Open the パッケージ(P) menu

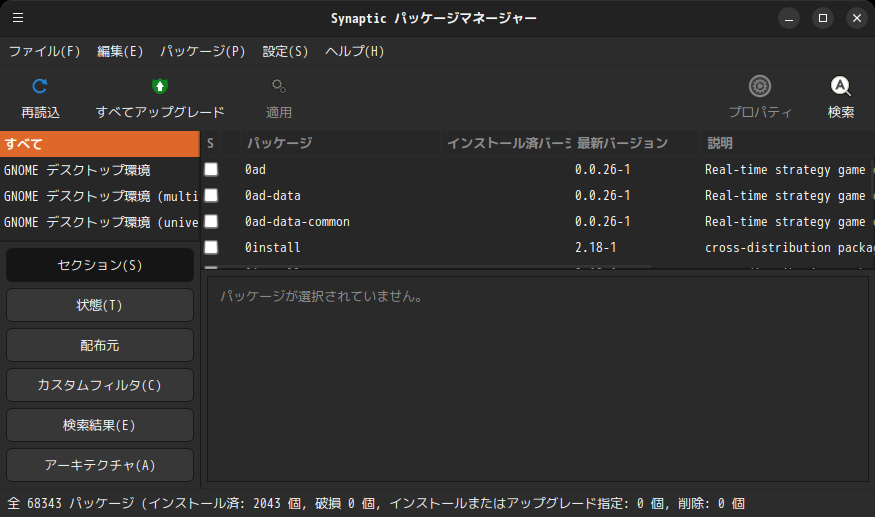point(203,51)
